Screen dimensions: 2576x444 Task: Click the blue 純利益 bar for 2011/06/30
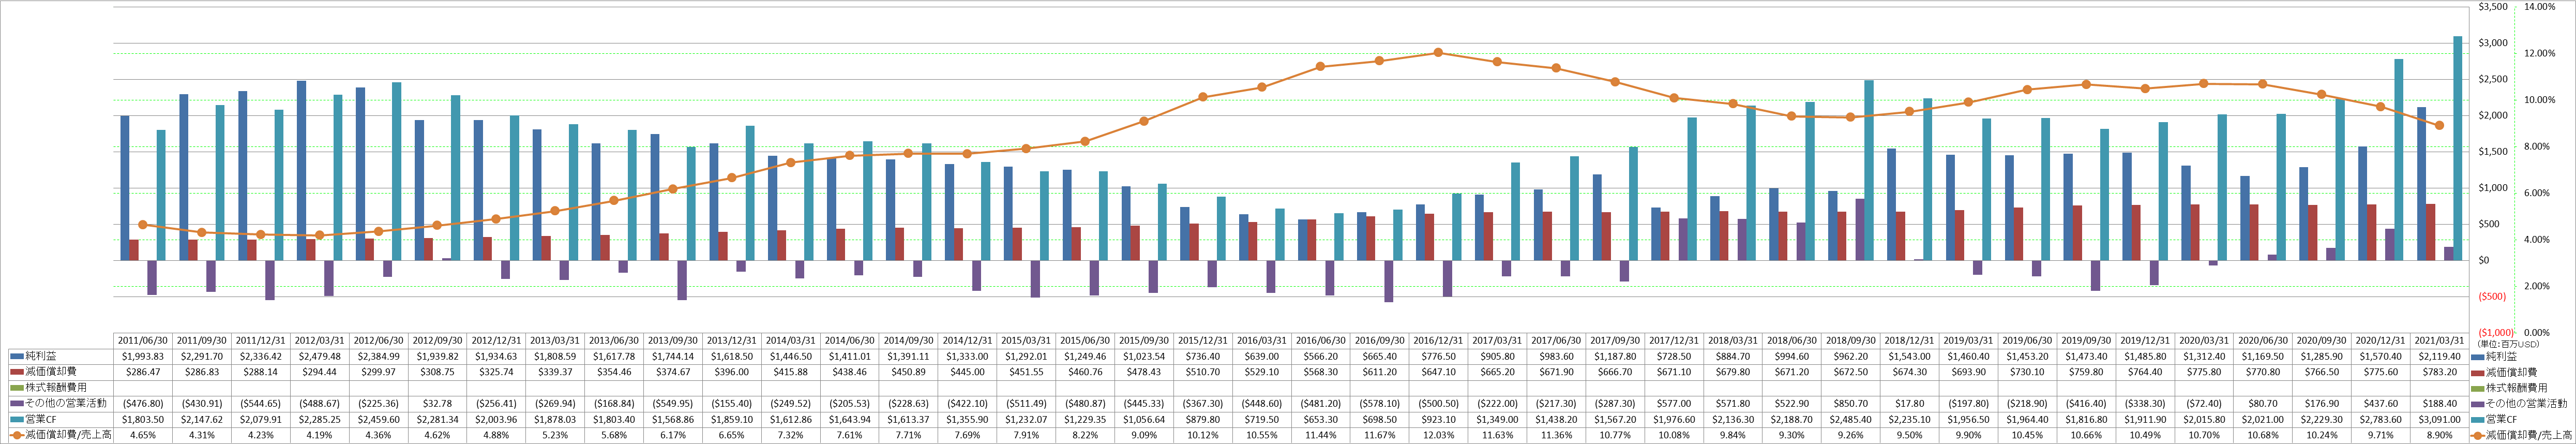click(124, 188)
